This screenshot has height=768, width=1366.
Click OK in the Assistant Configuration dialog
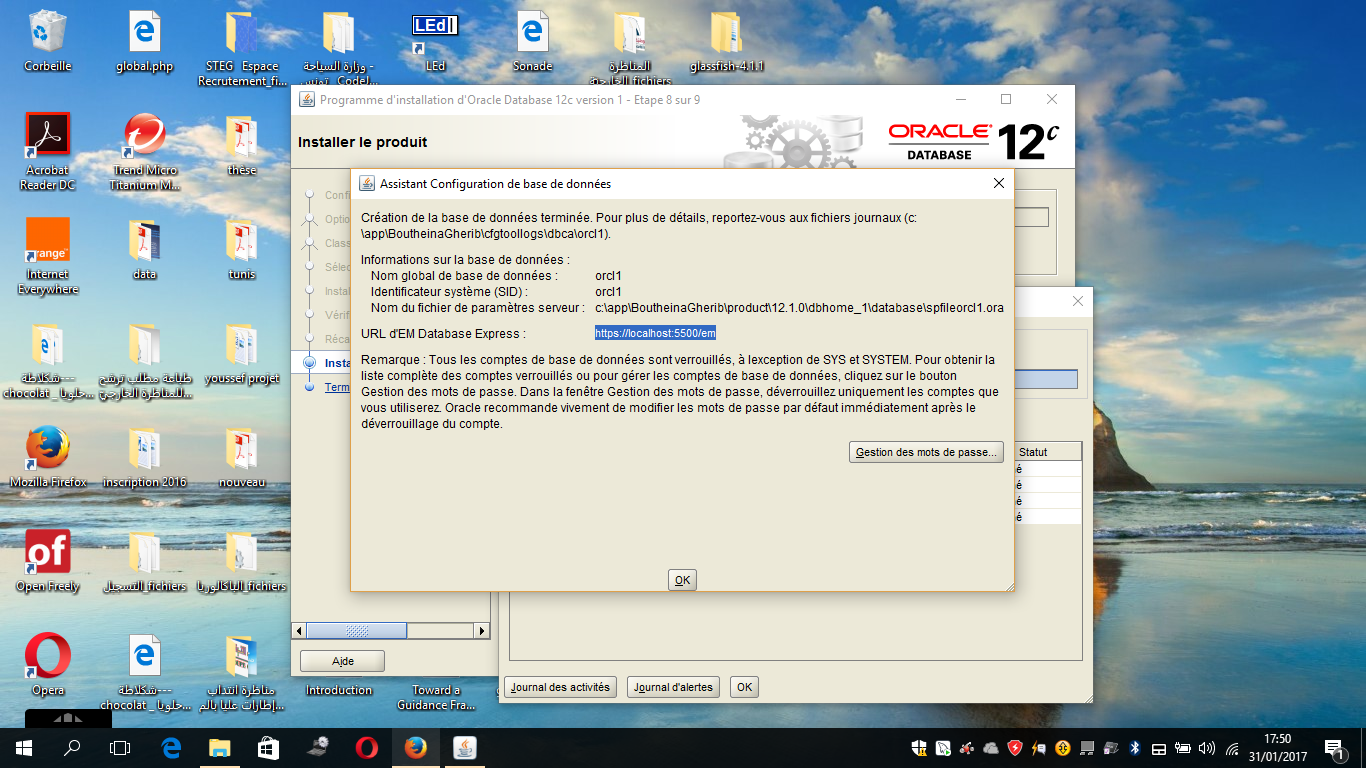click(682, 580)
